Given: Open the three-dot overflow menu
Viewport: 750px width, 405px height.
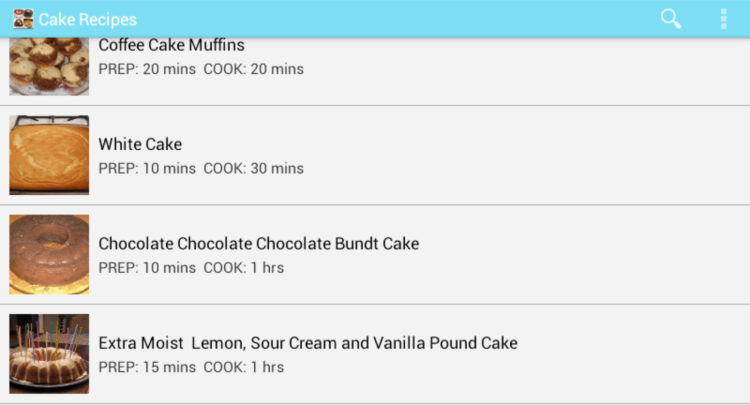Looking at the screenshot, I should pos(723,19).
